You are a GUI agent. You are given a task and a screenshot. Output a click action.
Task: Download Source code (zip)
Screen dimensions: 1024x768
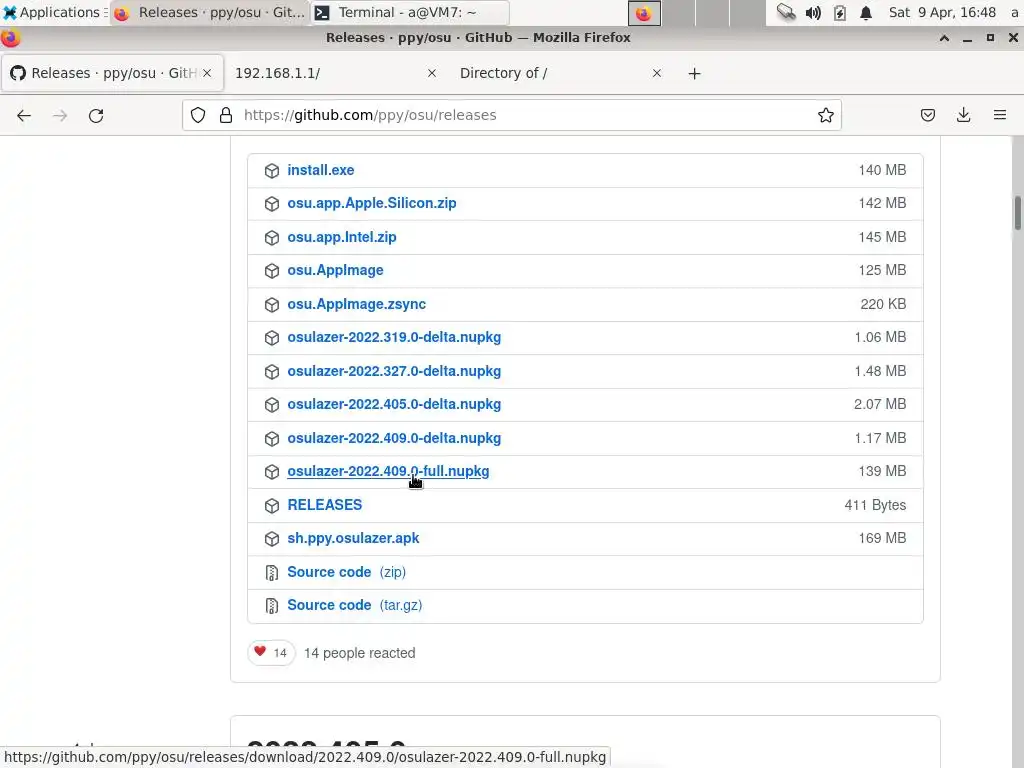pyautogui.click(x=346, y=572)
